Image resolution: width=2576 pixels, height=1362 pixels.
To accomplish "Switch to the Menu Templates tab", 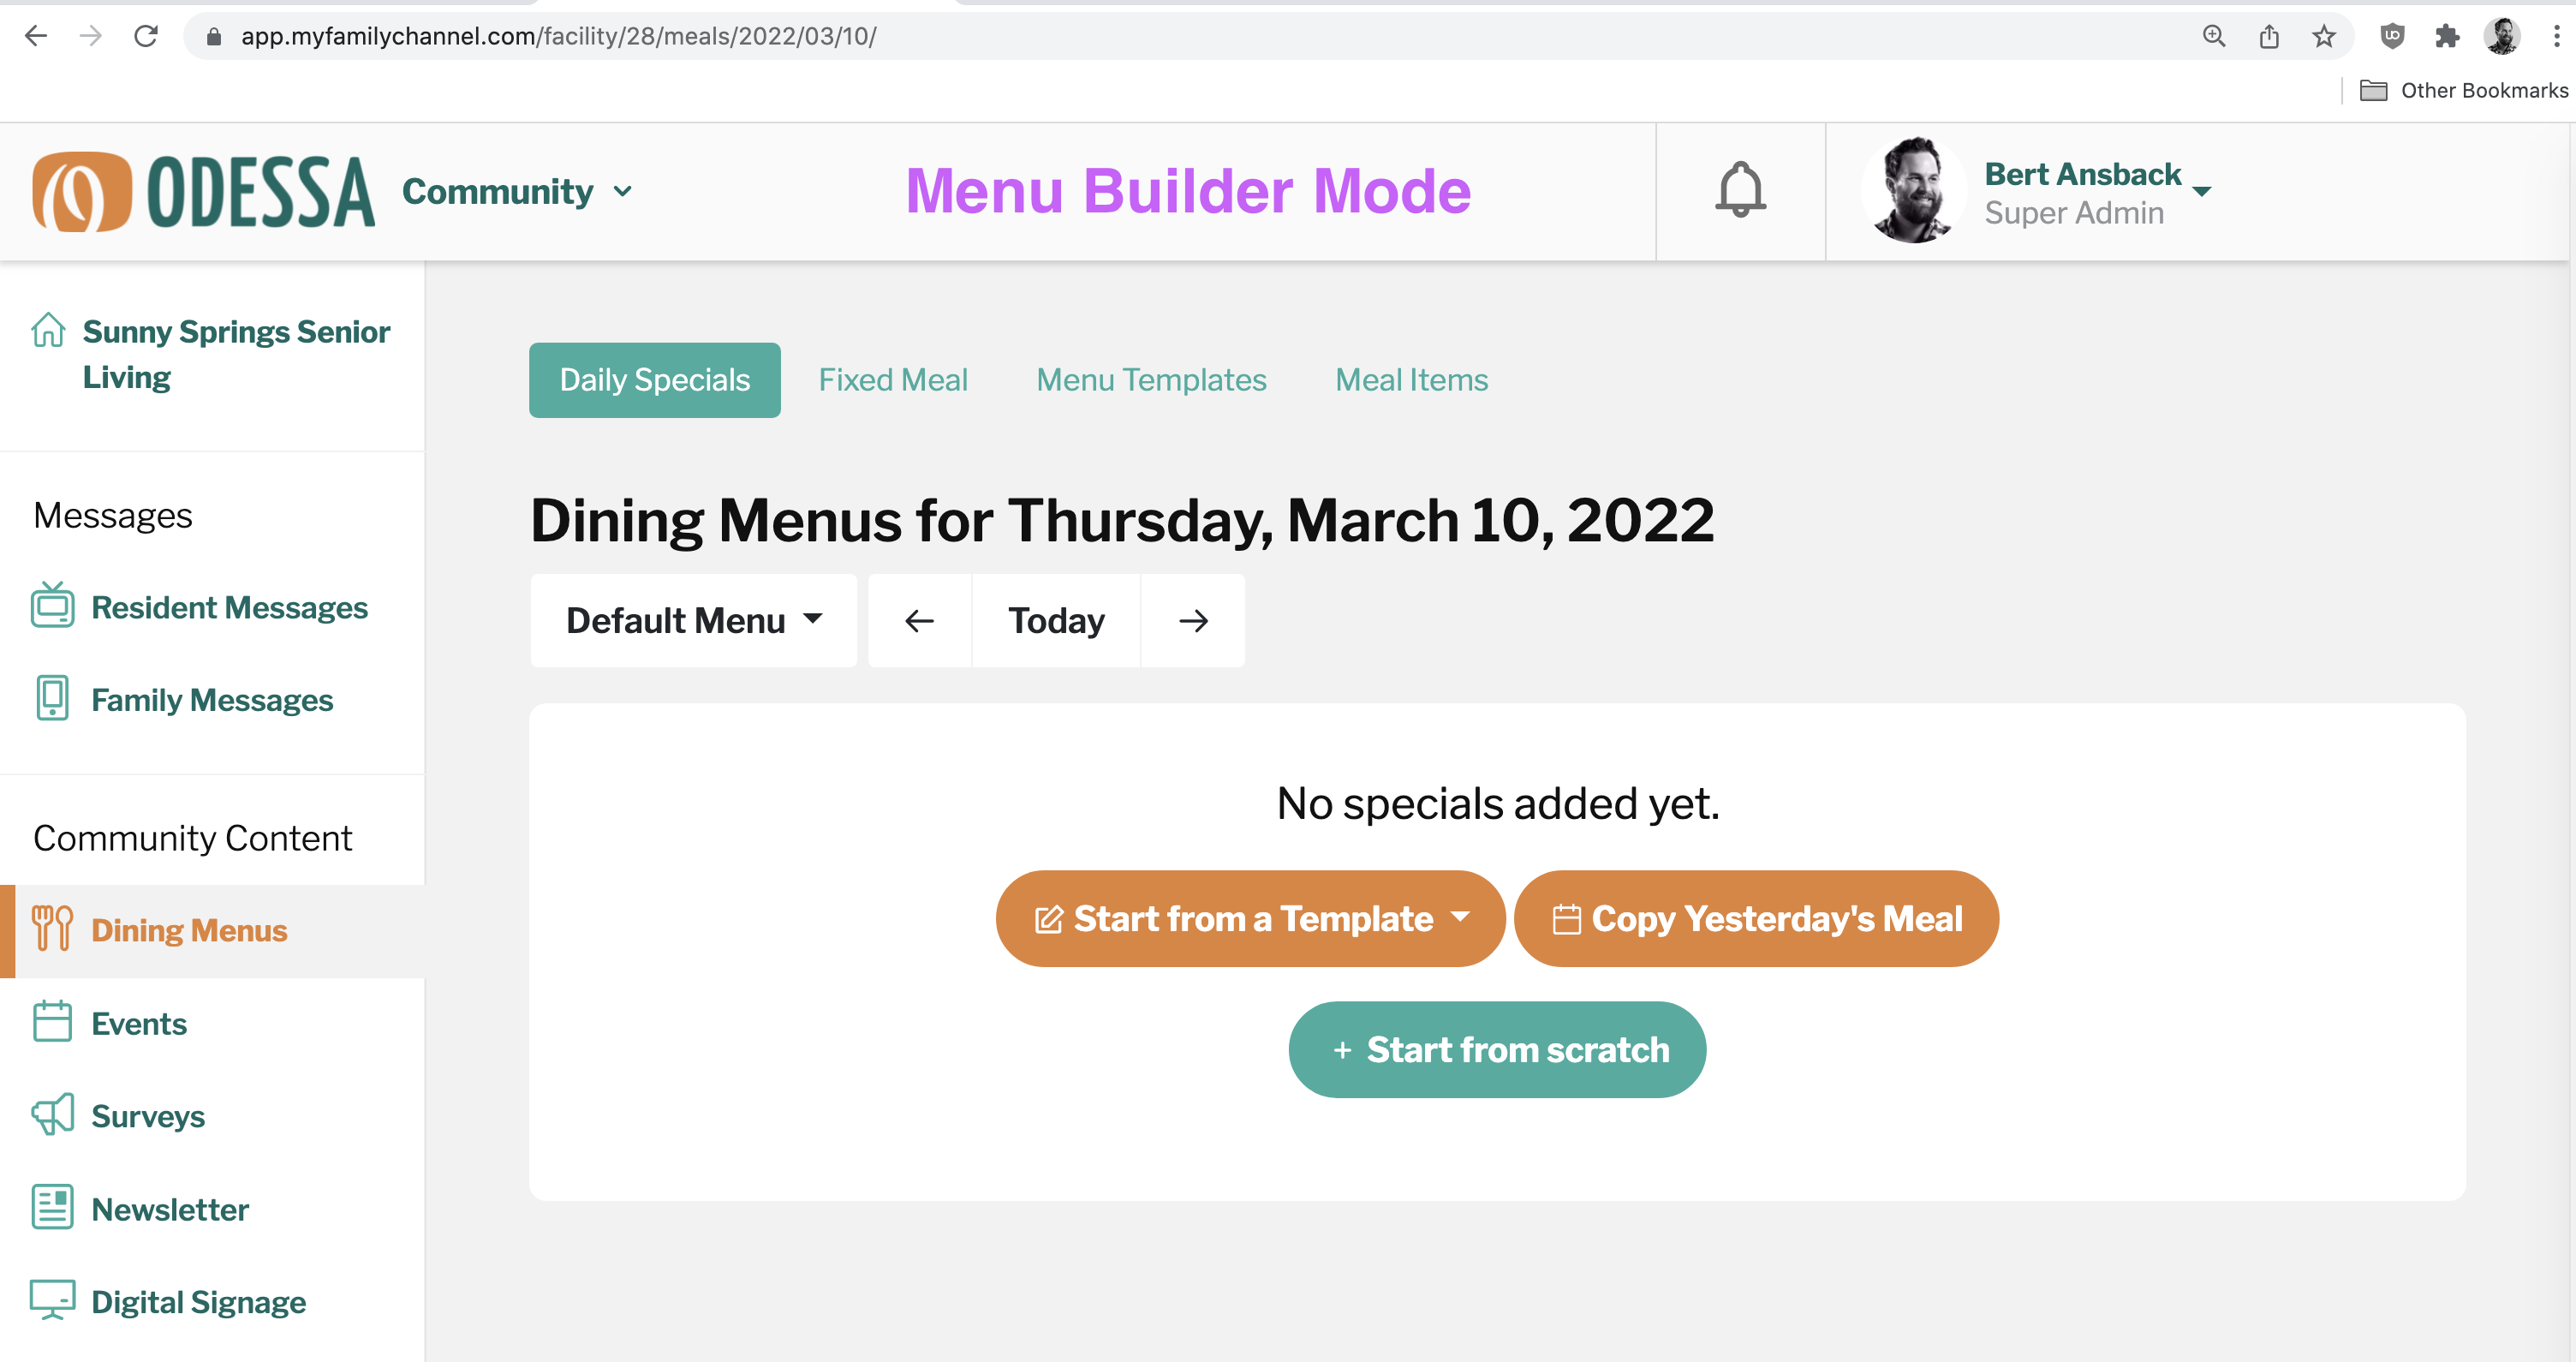I will point(1151,380).
